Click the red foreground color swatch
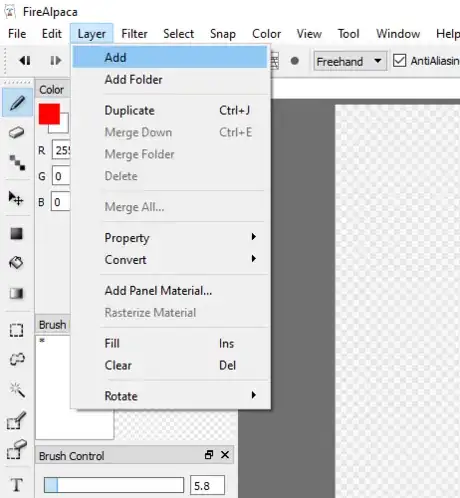The height and width of the screenshot is (498, 460). (x=49, y=114)
